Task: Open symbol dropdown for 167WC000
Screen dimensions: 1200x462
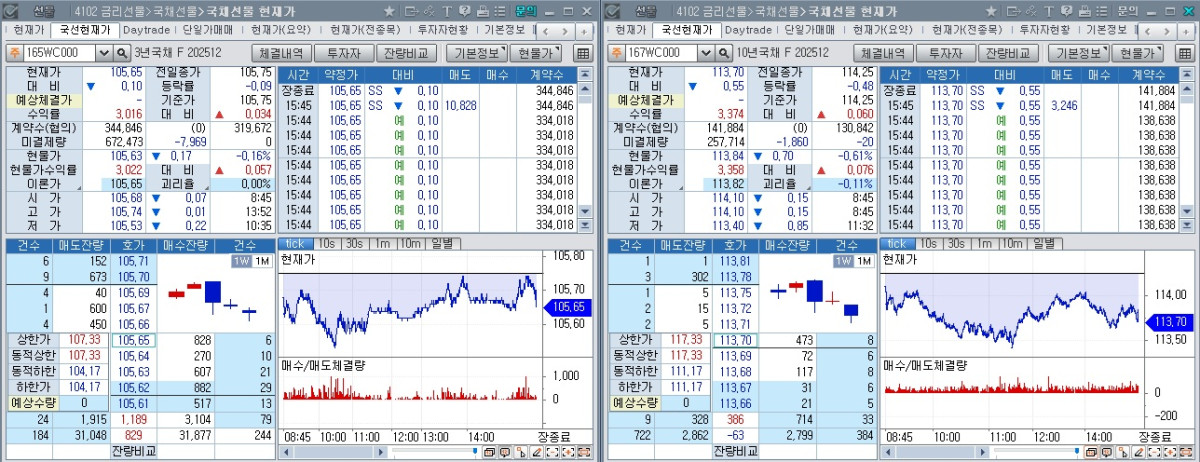Action: click(x=706, y=53)
